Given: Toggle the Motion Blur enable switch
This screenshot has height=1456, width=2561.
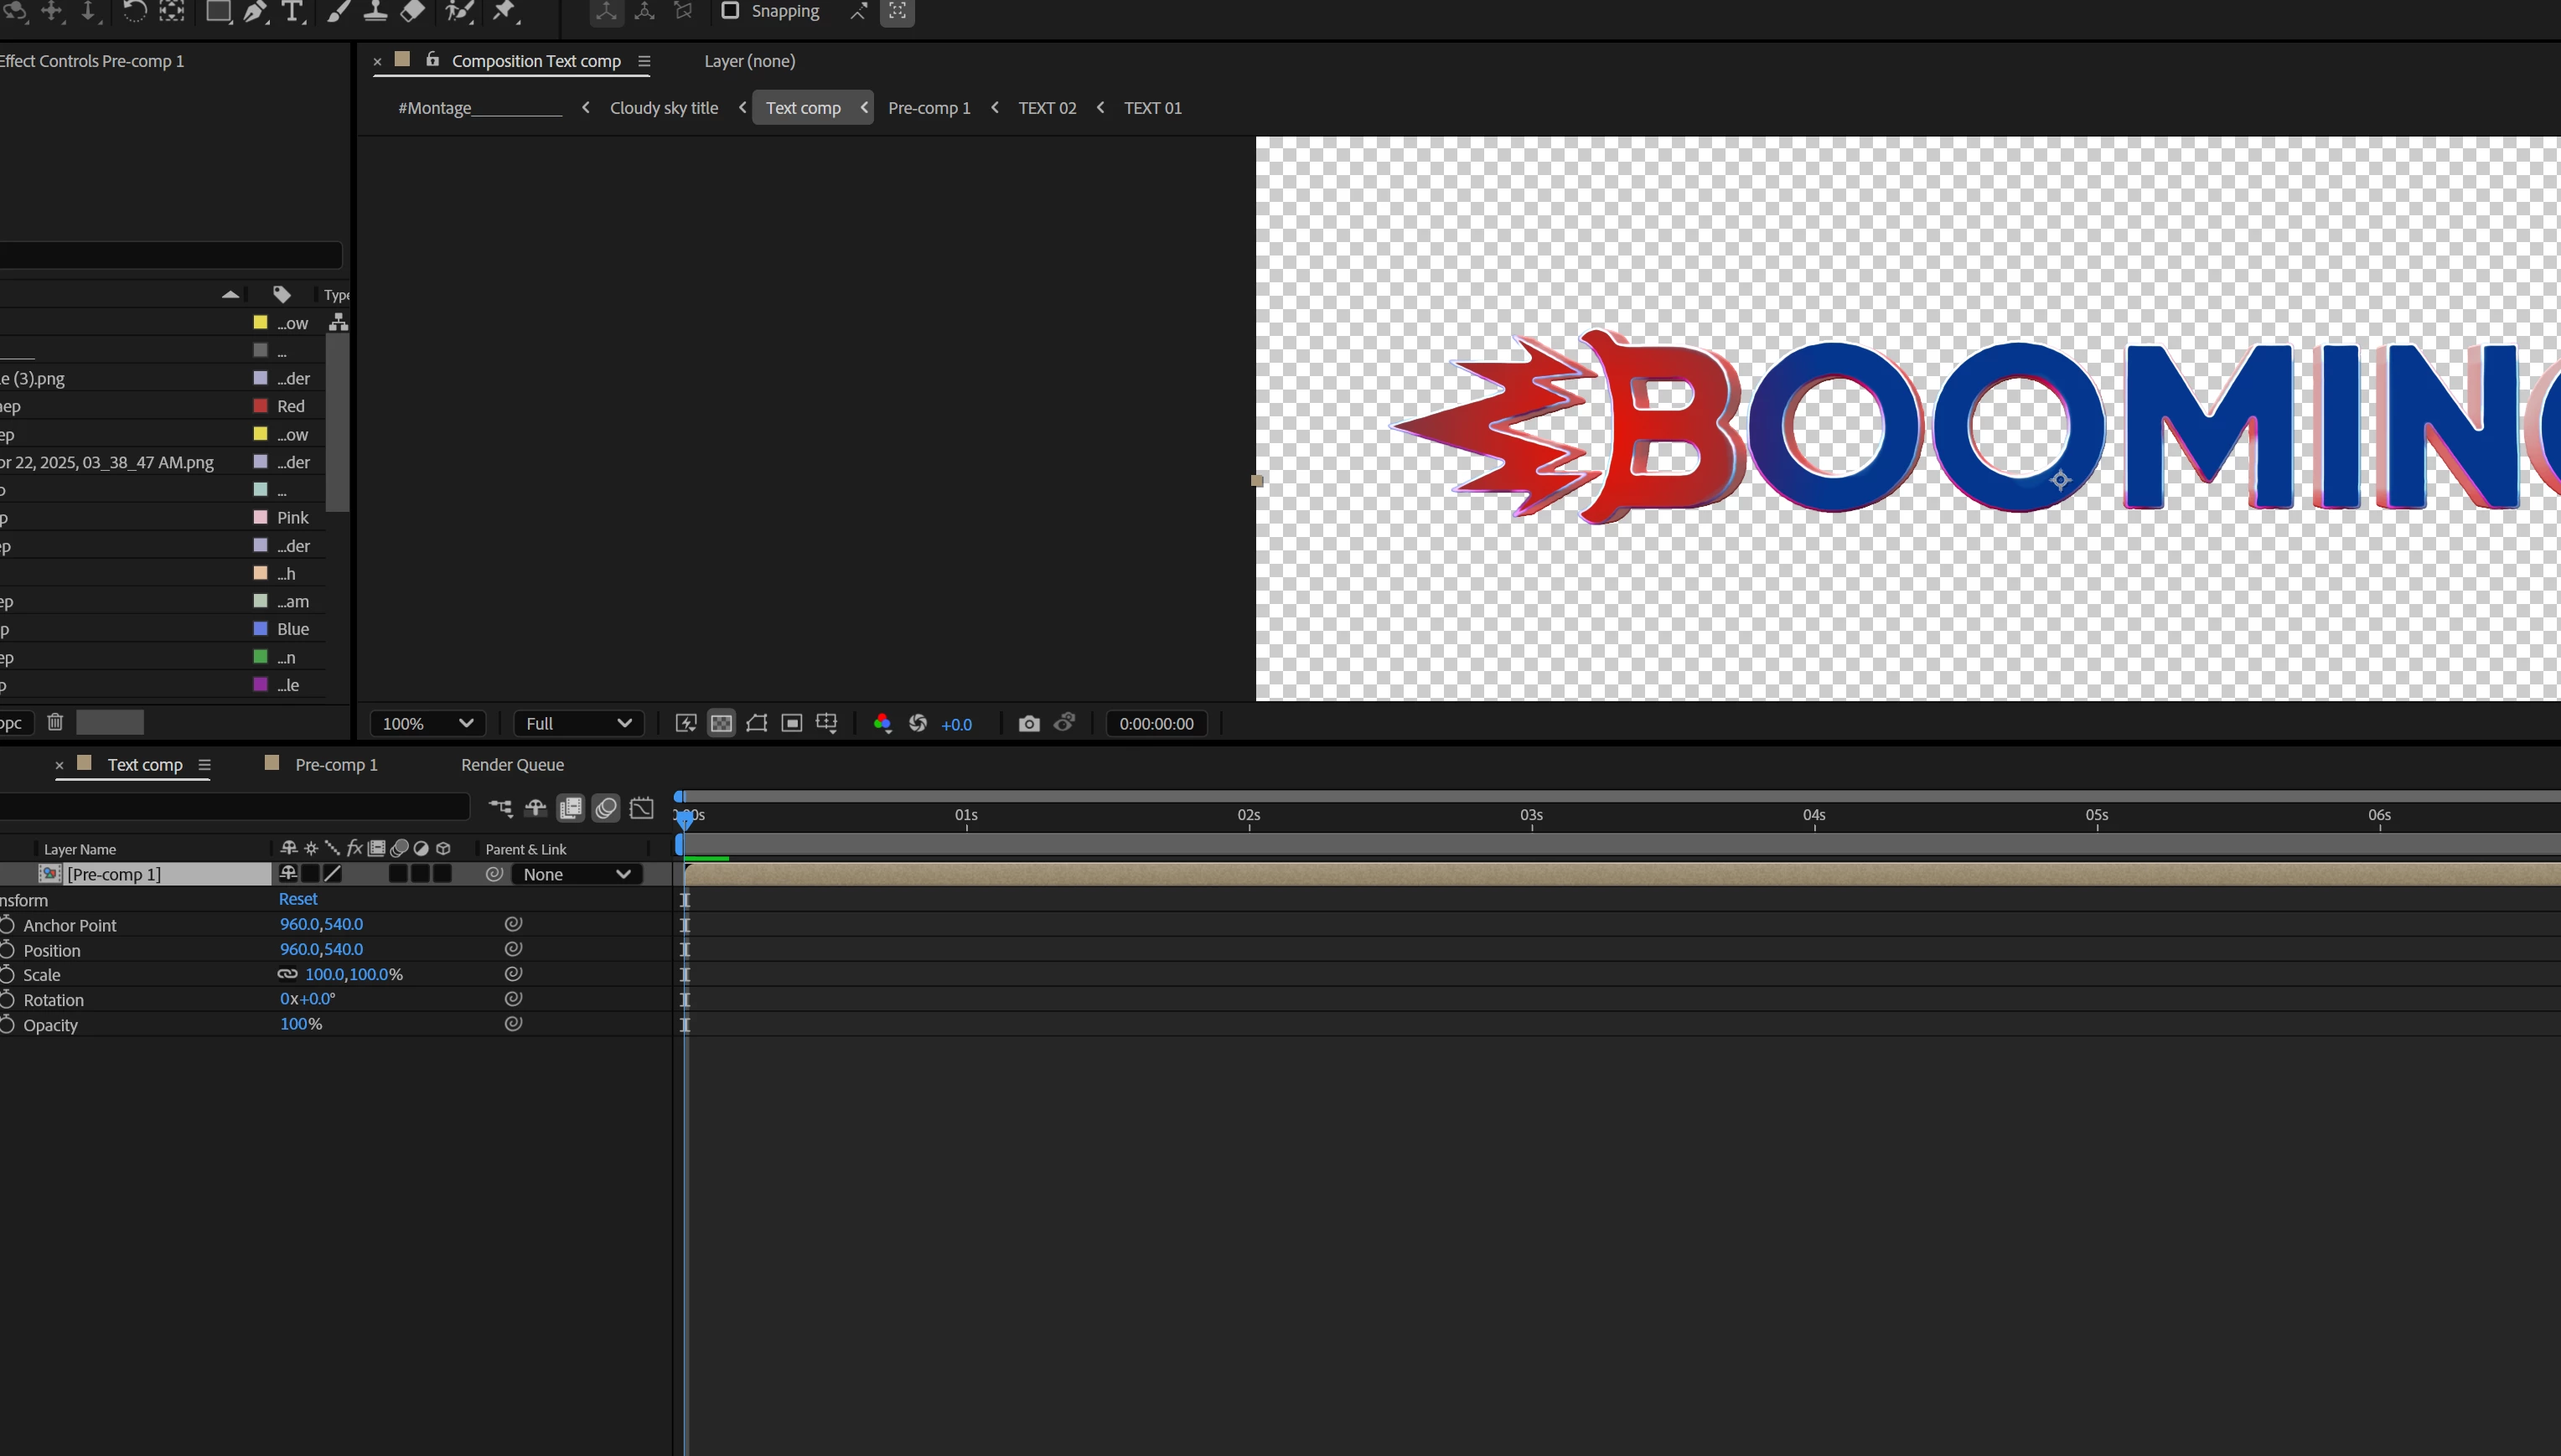Looking at the screenshot, I should point(606,808).
